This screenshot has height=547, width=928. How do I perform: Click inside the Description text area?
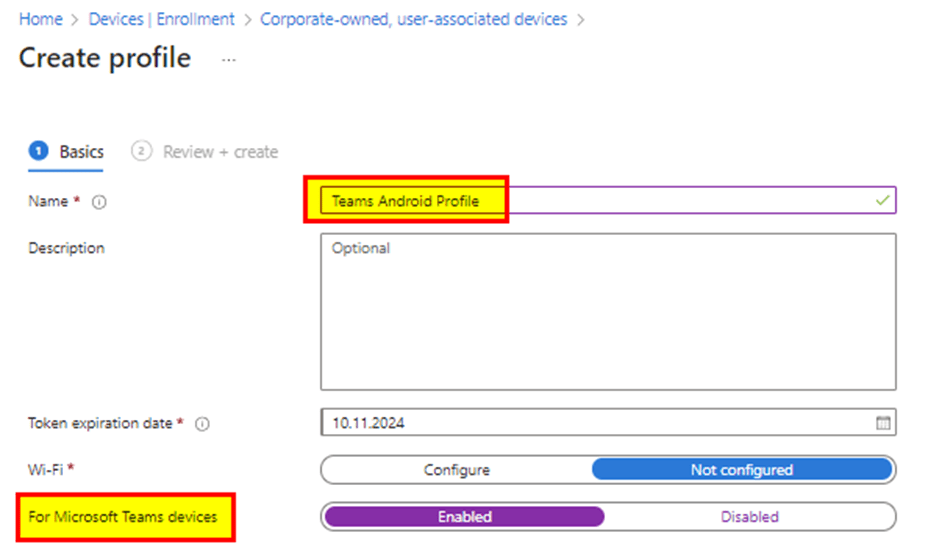pyautogui.click(x=608, y=311)
